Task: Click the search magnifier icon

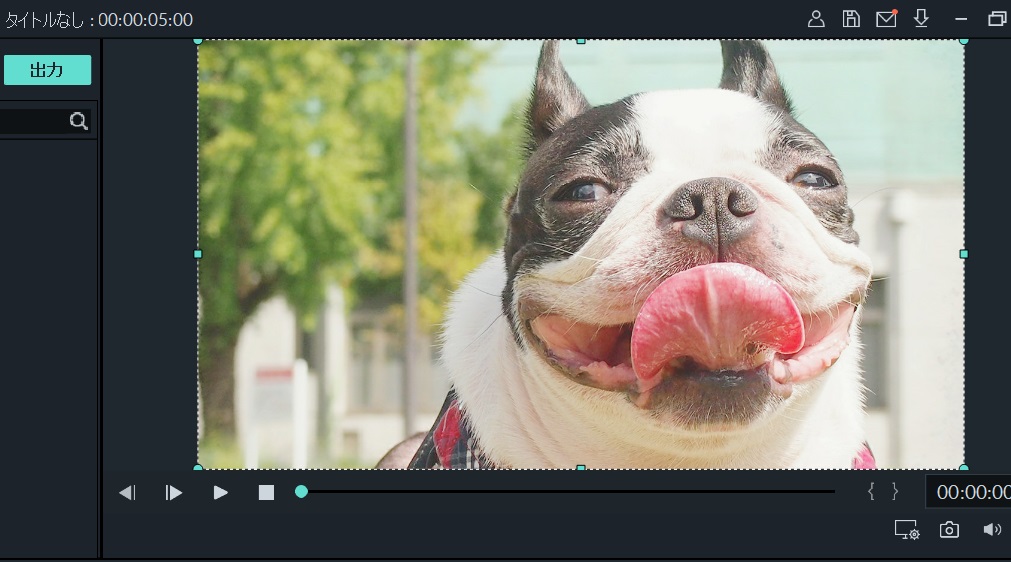Action: coord(79,121)
